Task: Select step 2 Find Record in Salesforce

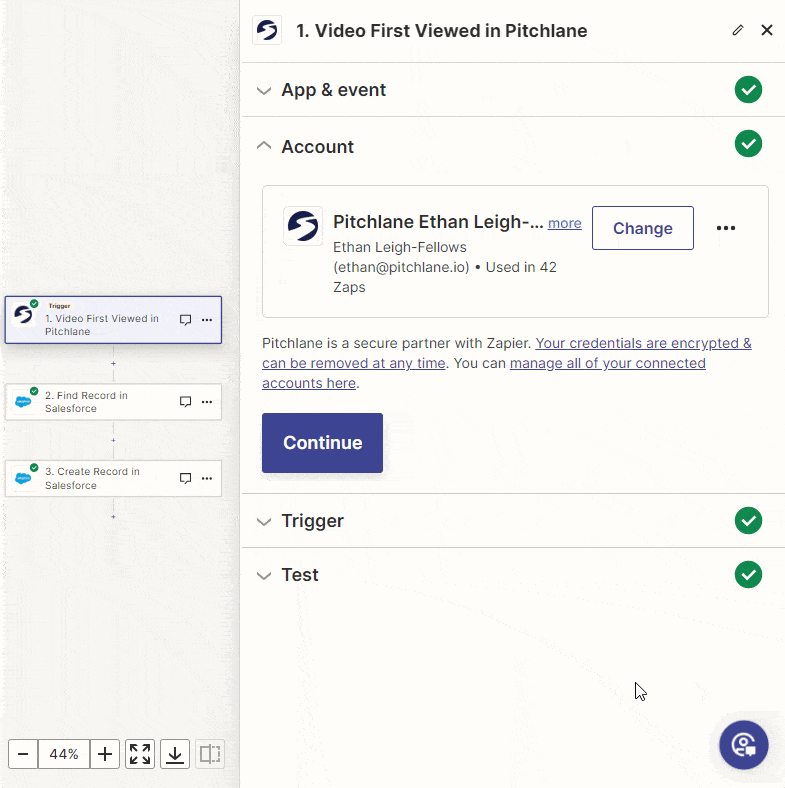Action: click(x=113, y=402)
